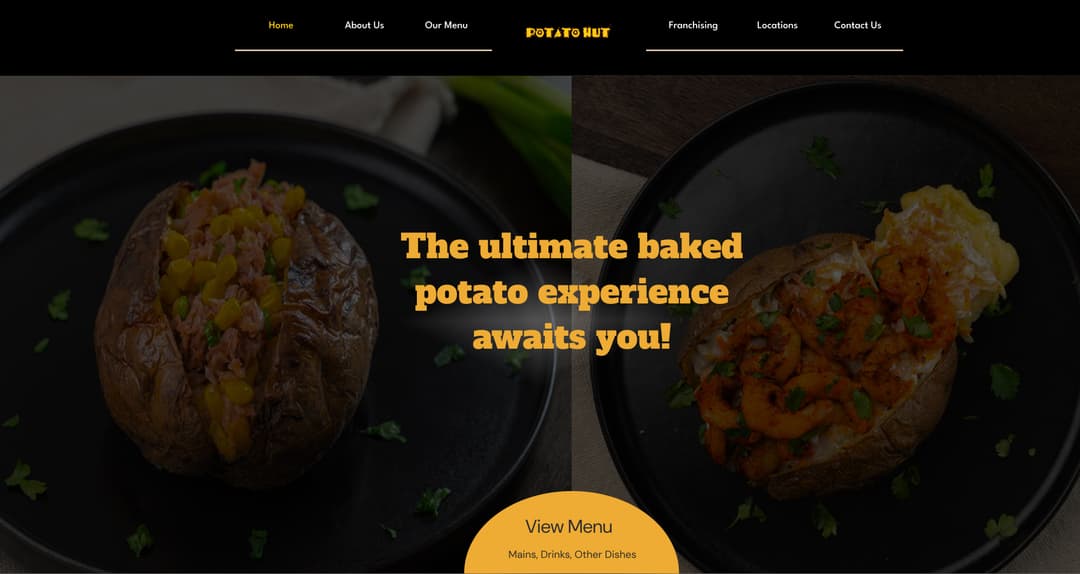Visit the Franchising page
Image resolution: width=1080 pixels, height=574 pixels.
pos(693,25)
